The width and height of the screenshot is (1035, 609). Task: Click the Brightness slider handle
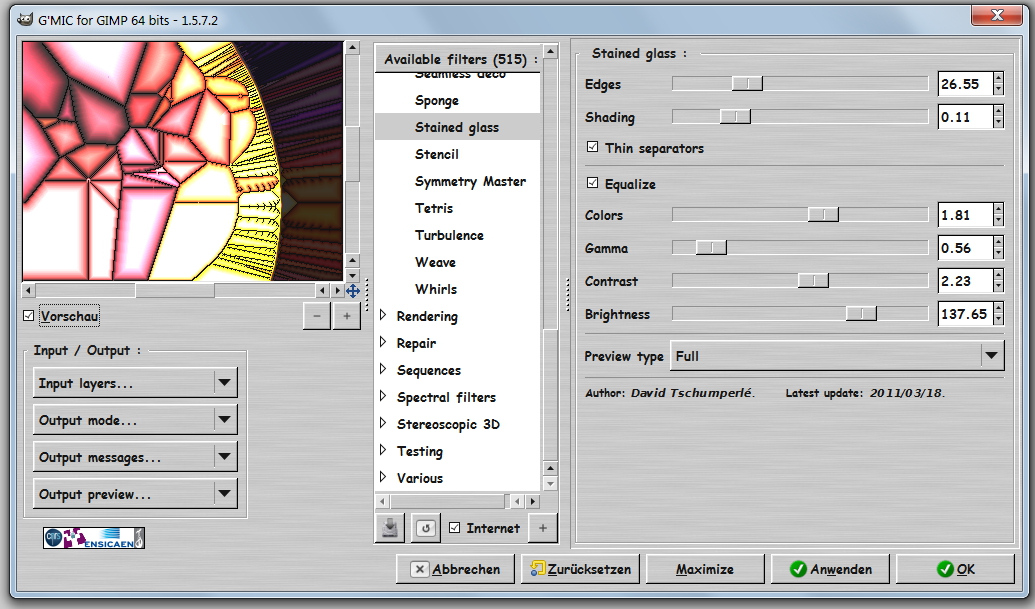click(861, 314)
